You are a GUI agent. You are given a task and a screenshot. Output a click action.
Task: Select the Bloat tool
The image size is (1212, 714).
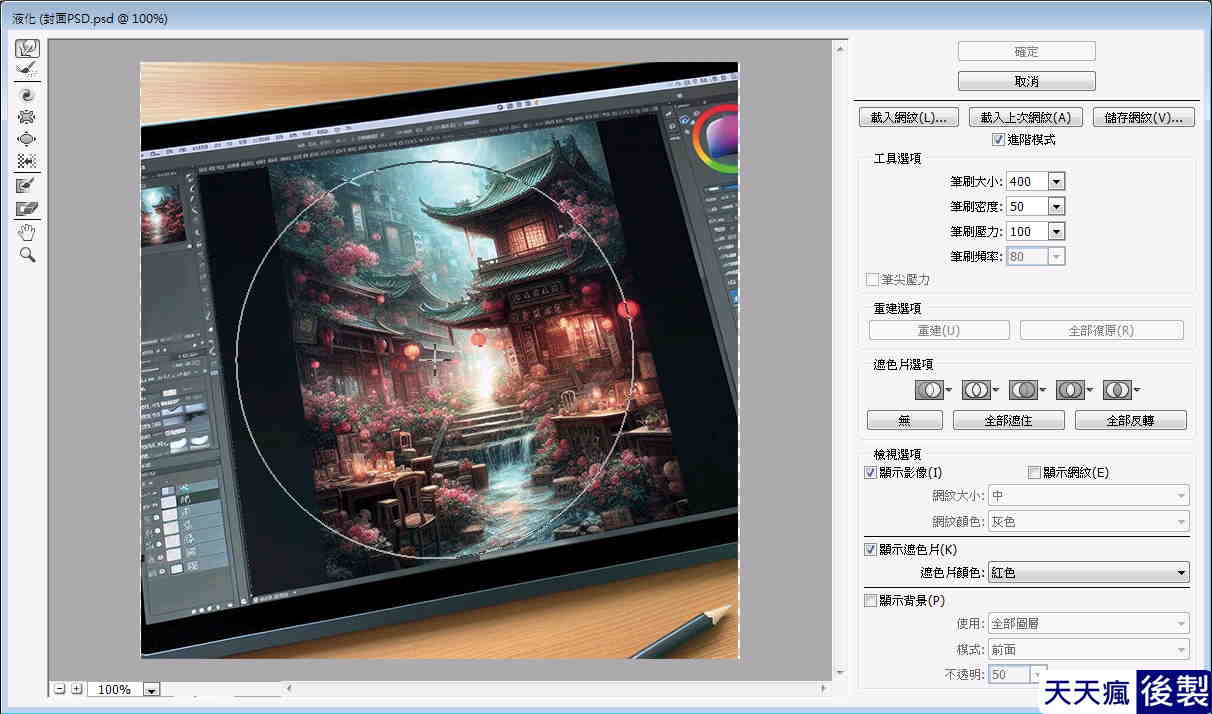pyautogui.click(x=28, y=139)
